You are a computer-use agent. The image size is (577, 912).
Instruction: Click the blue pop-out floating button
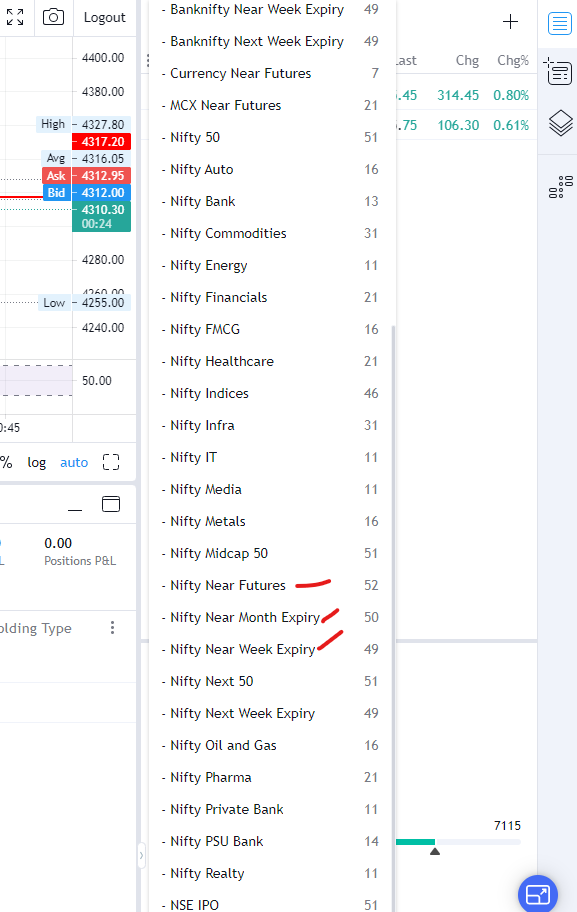537,894
